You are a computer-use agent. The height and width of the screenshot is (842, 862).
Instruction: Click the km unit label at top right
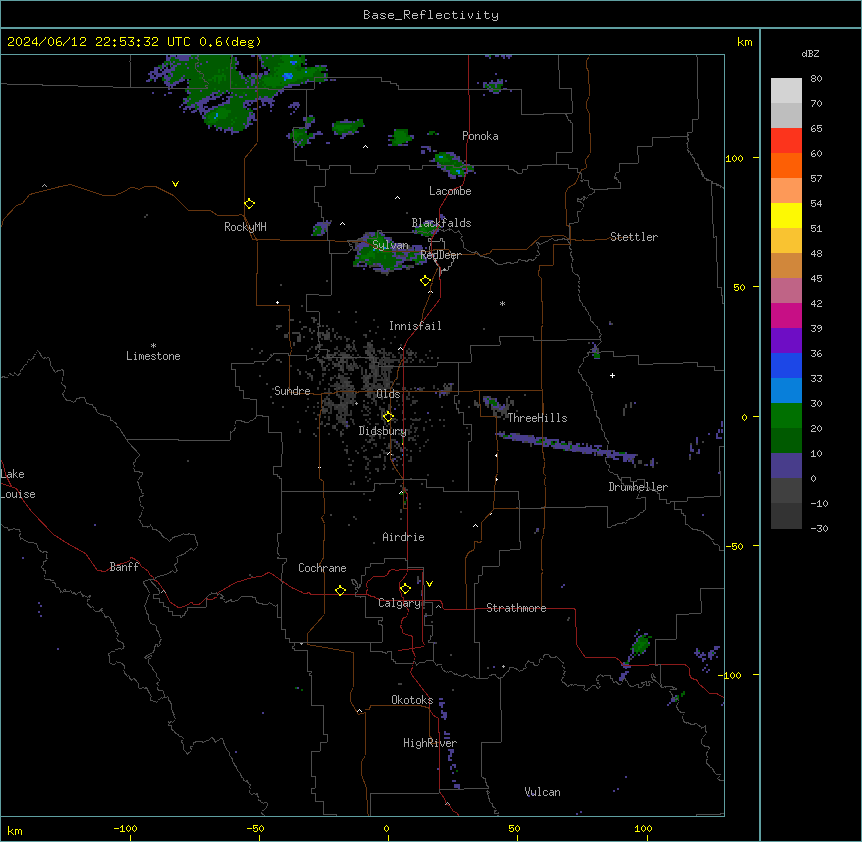pyautogui.click(x=744, y=42)
